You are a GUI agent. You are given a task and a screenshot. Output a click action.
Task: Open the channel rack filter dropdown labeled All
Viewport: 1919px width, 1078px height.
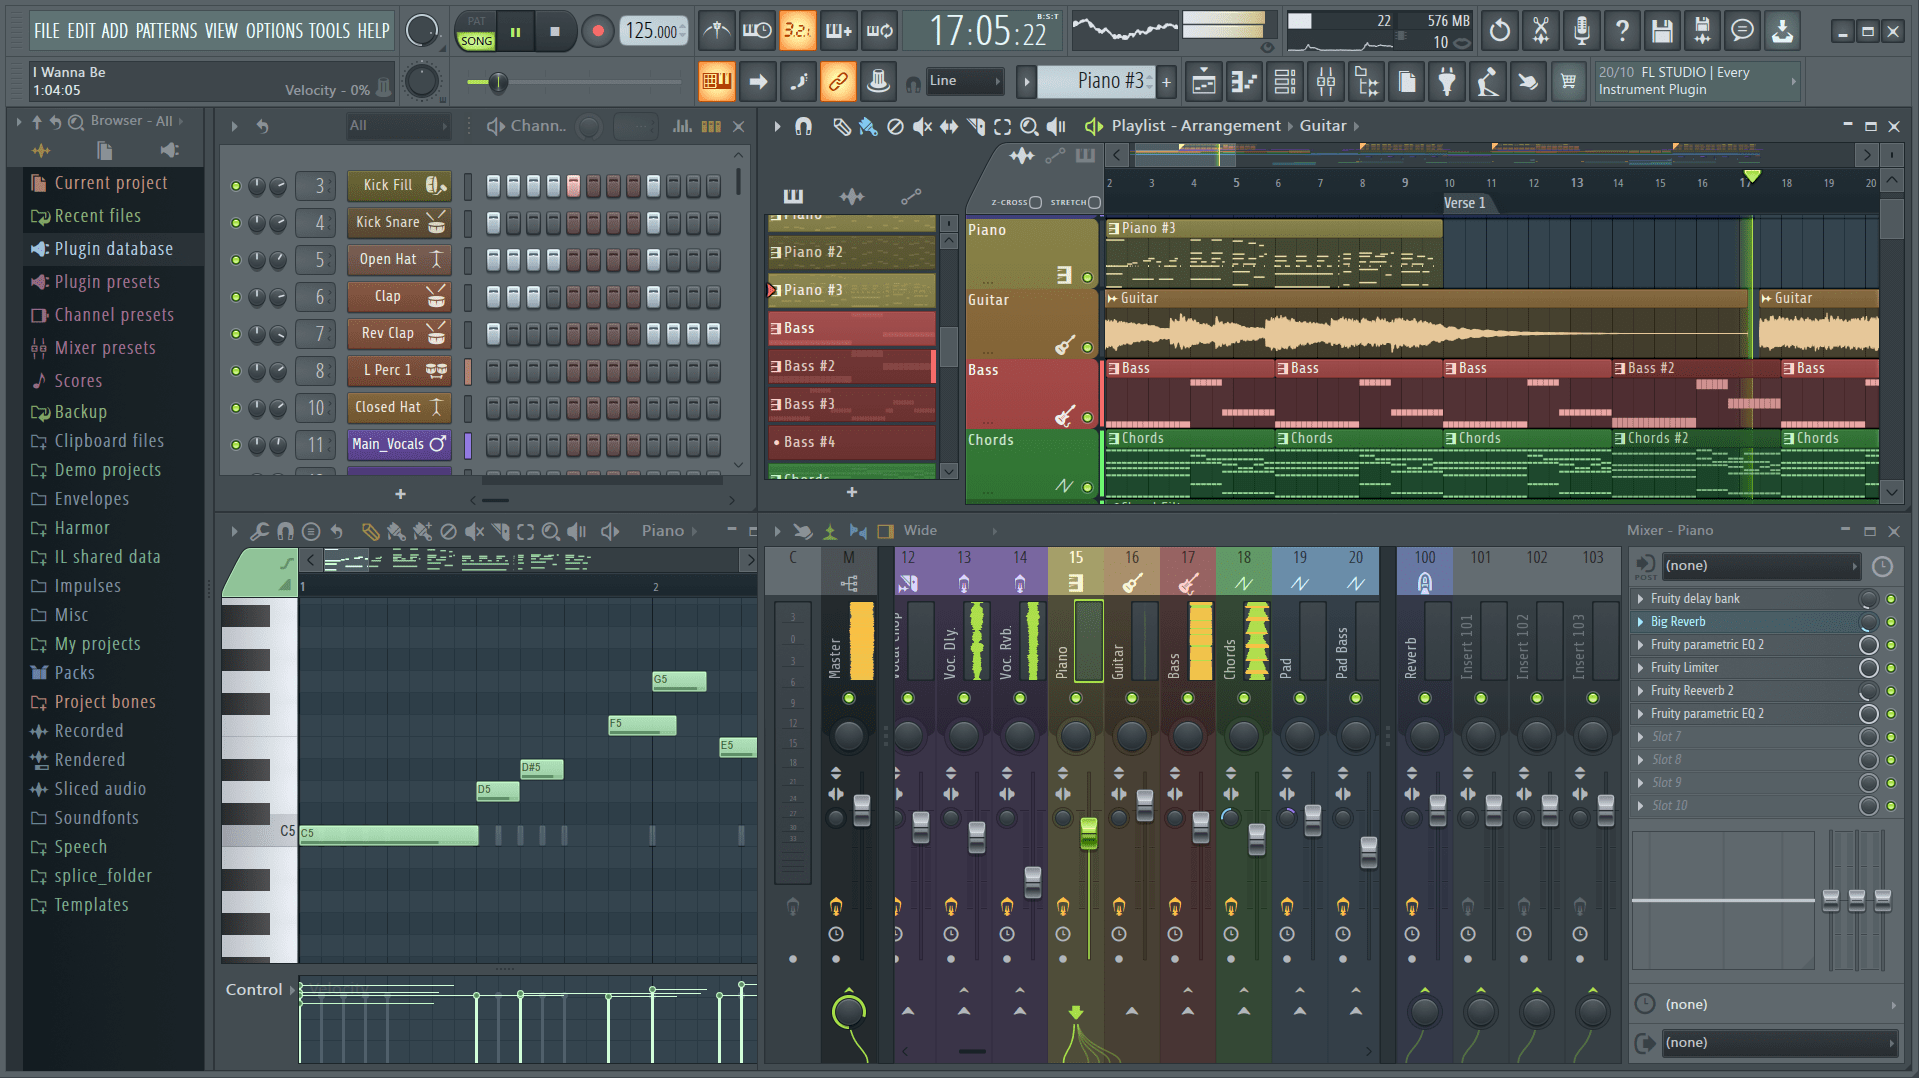[x=397, y=126]
